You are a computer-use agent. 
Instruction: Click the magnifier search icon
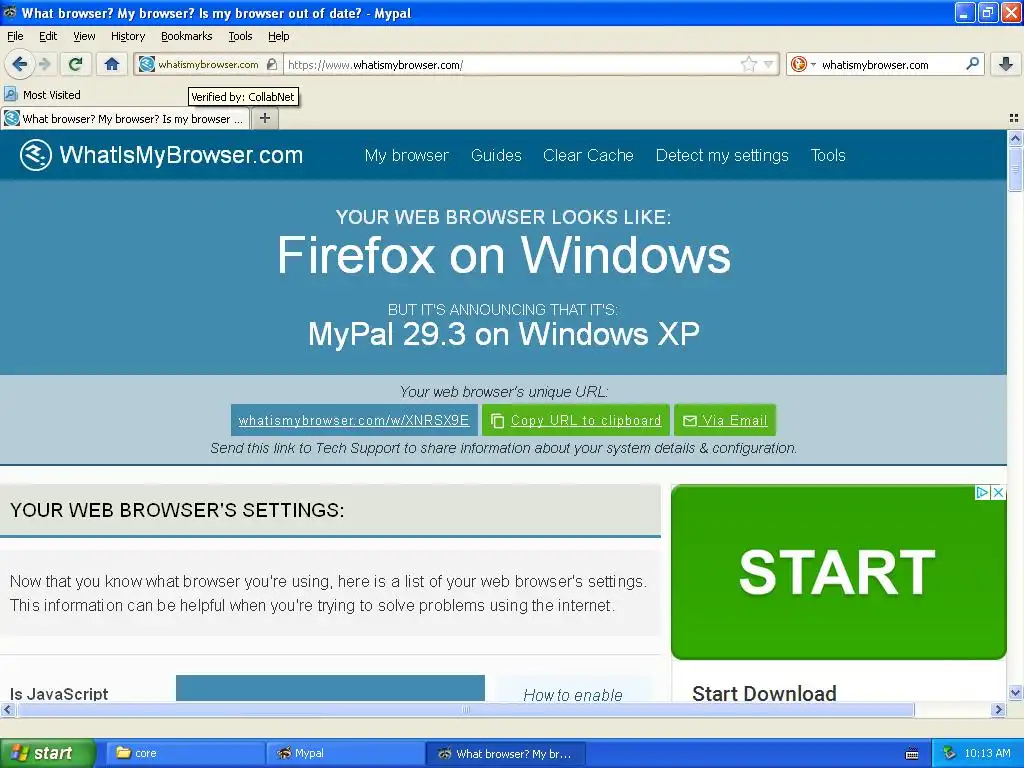pos(972,64)
